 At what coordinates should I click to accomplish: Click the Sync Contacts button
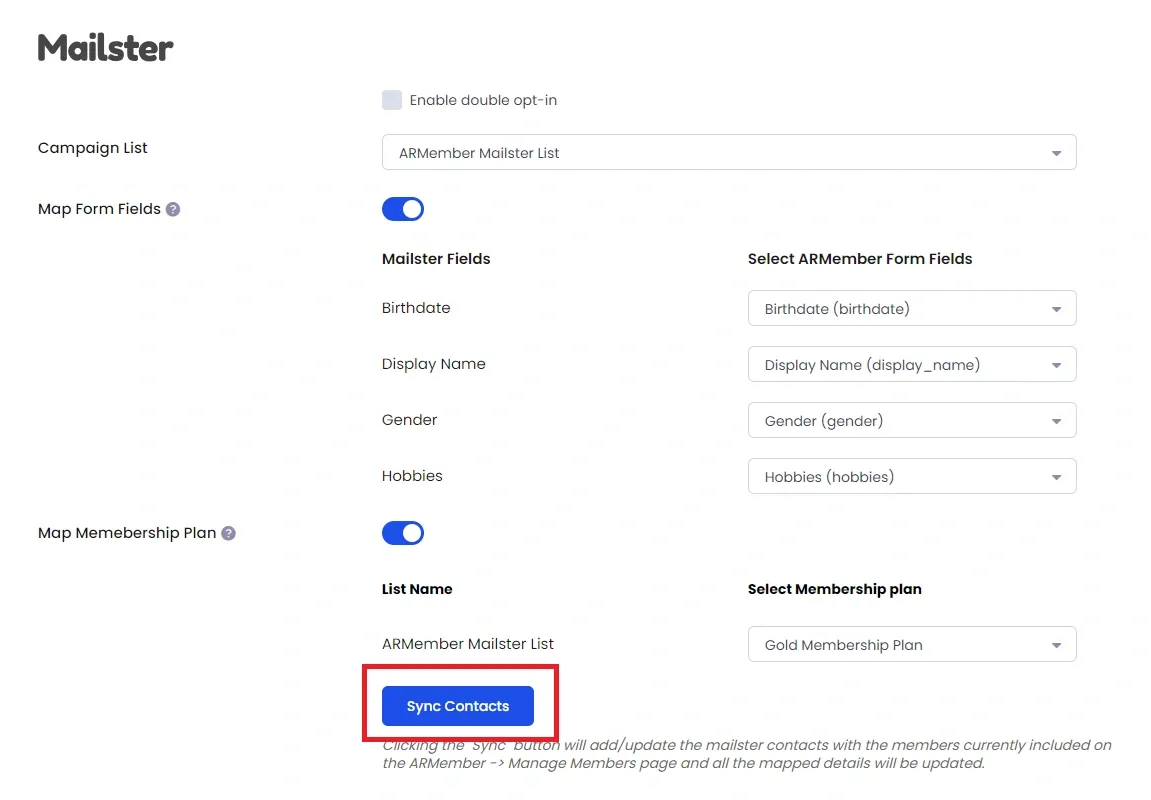(x=457, y=706)
